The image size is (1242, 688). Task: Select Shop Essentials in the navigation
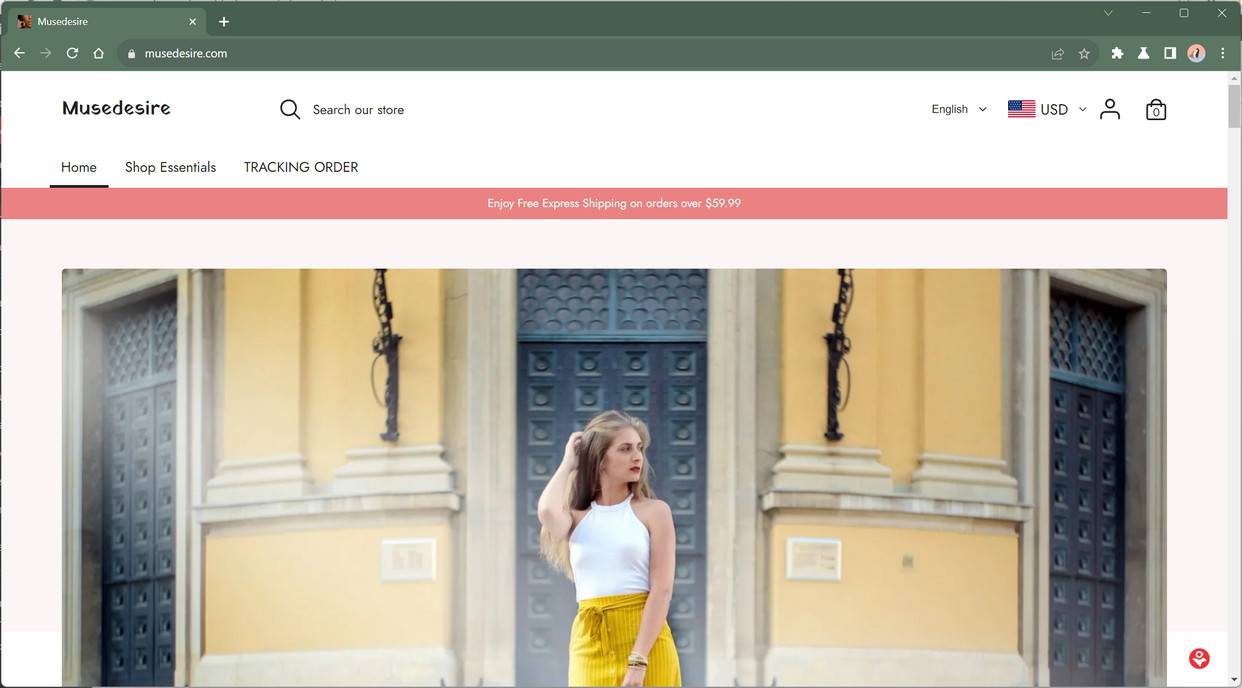tap(170, 167)
